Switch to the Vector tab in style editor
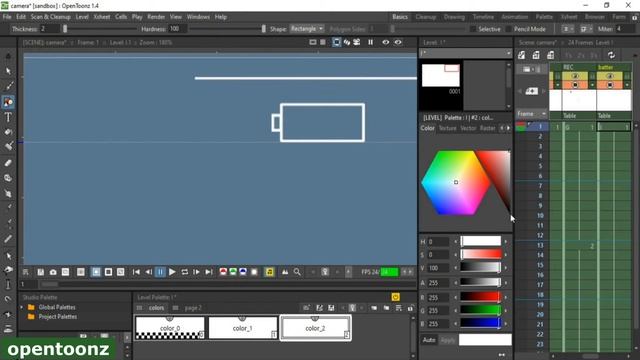Viewport: 640px width, 360px height. (468, 128)
